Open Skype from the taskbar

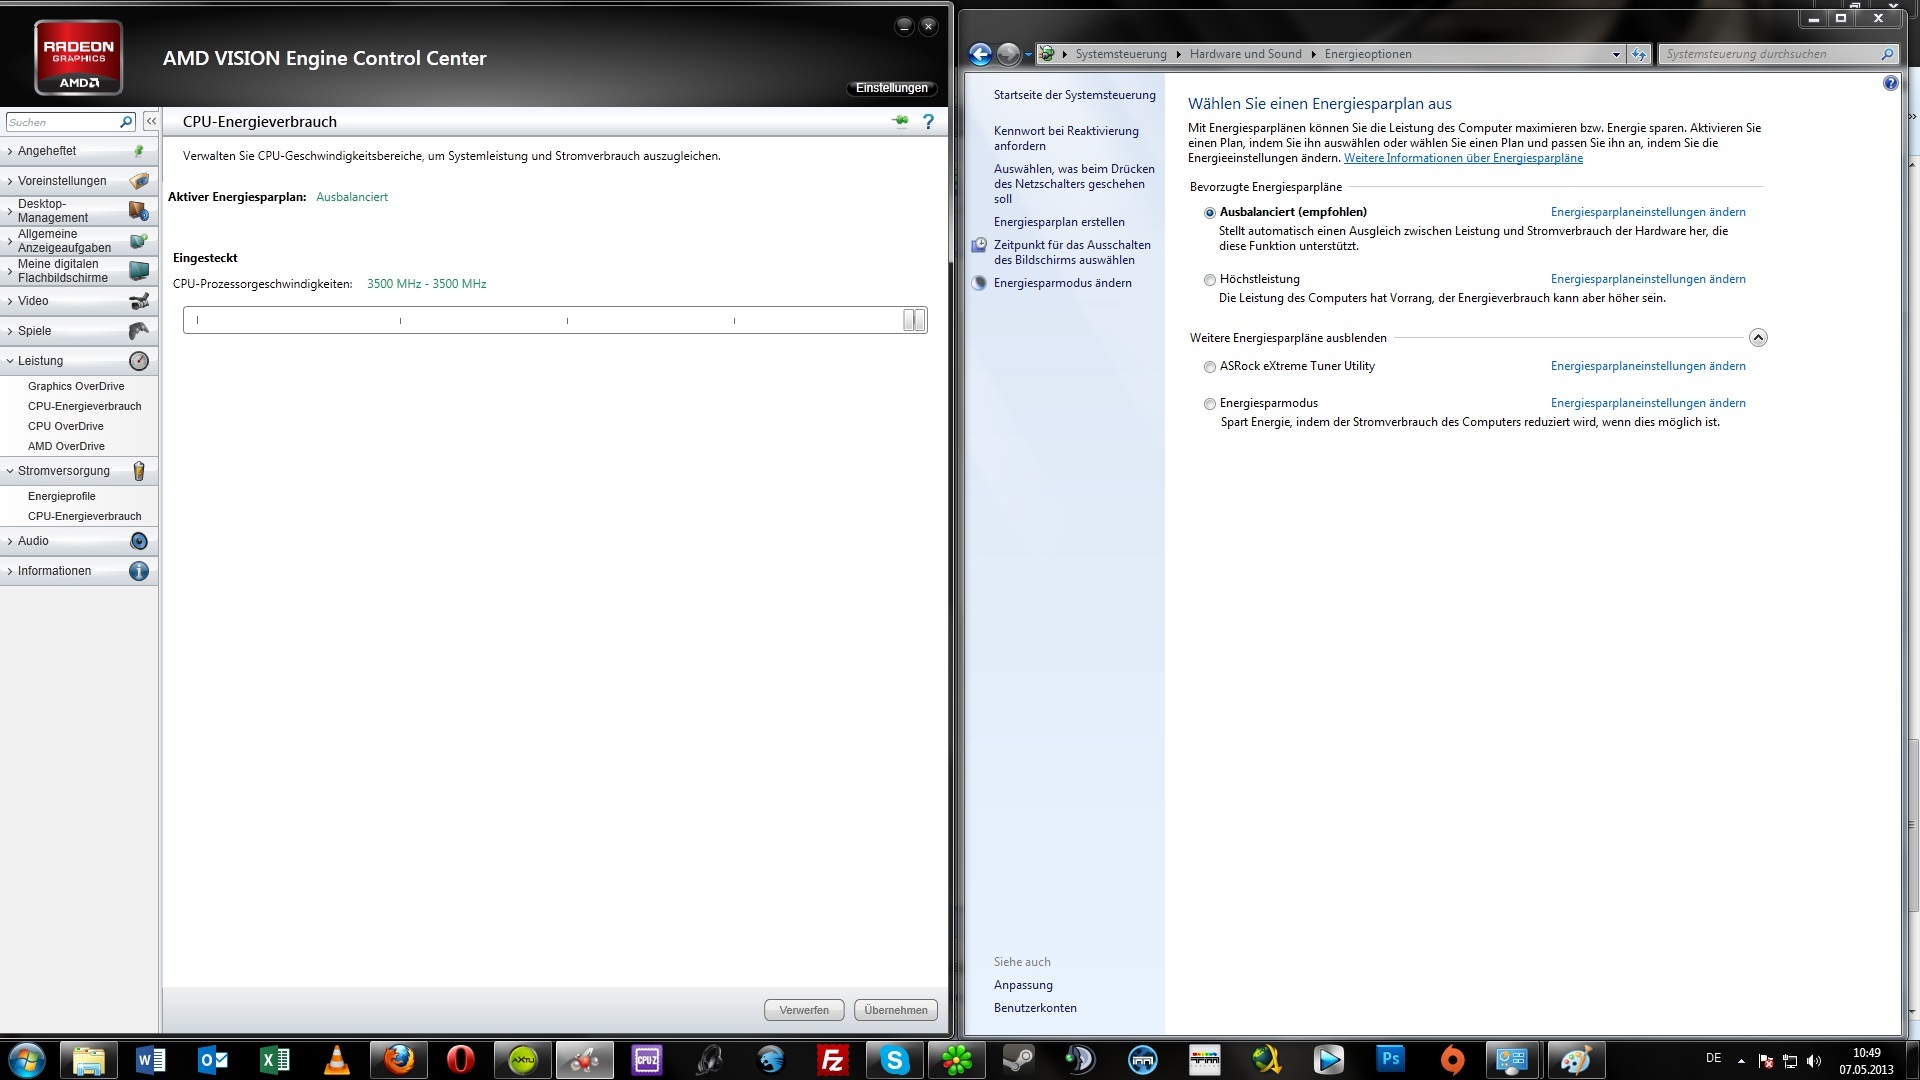click(894, 1059)
